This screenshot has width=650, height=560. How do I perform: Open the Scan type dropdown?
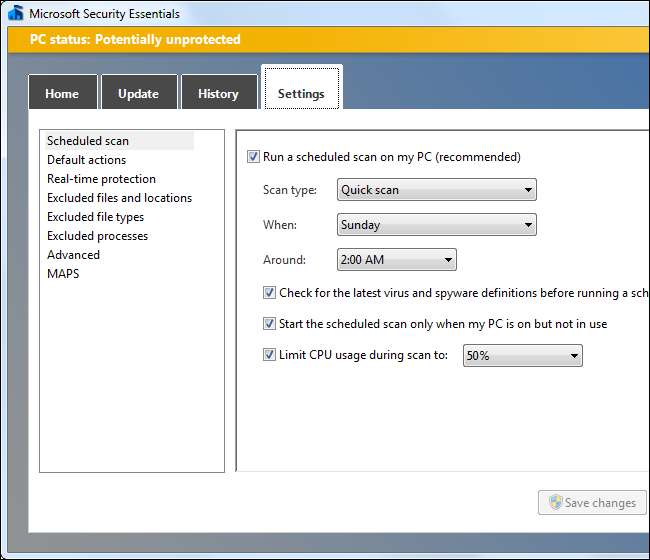pos(436,190)
